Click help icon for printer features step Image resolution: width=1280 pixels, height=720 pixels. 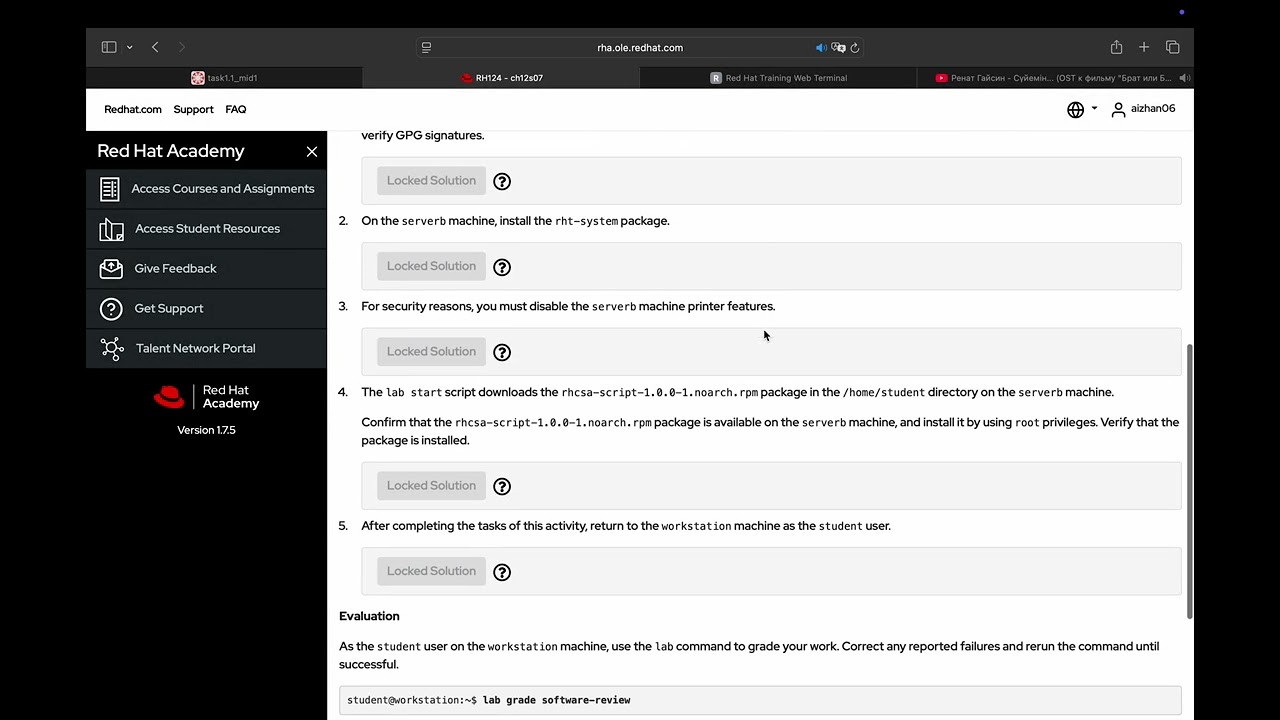[502, 352]
